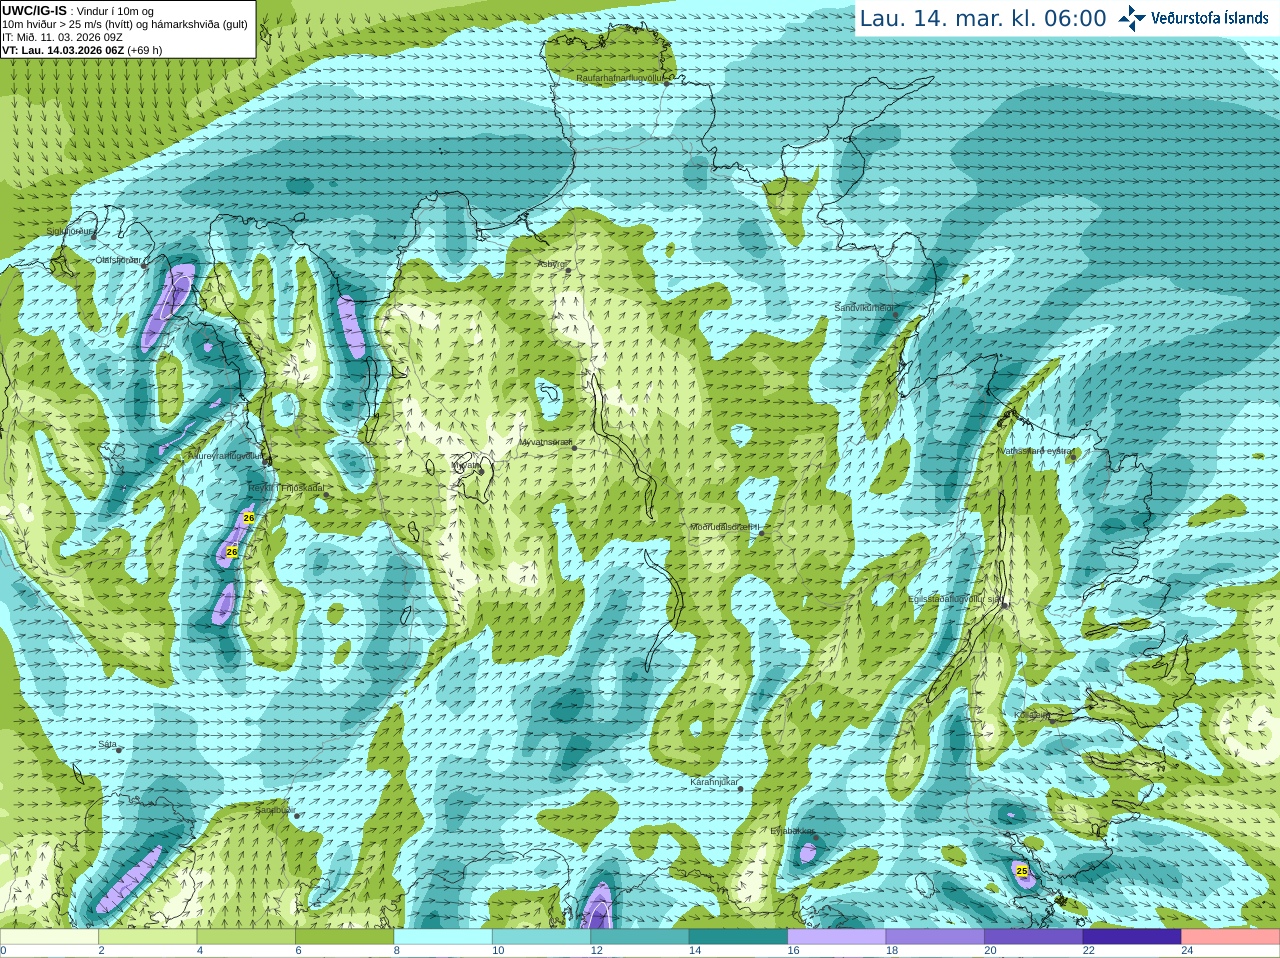The image size is (1280, 958).
Task: Click the Ásbyrgi station label
Action: click(x=551, y=264)
